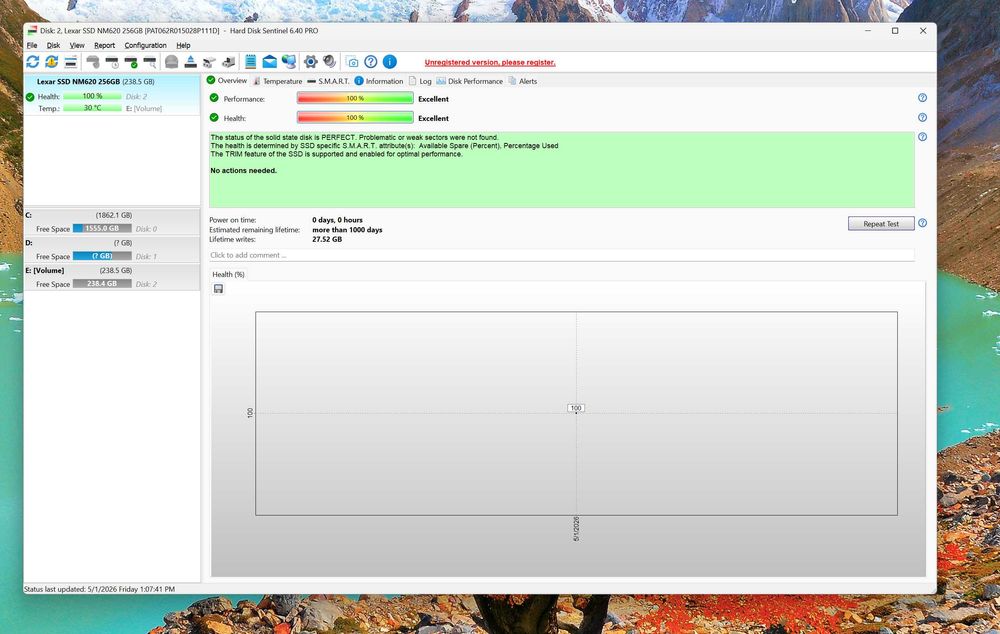The width and height of the screenshot is (1000, 634).
Task: Select the Lexar SSD NM620 256GB disk entry
Action: coord(112,94)
